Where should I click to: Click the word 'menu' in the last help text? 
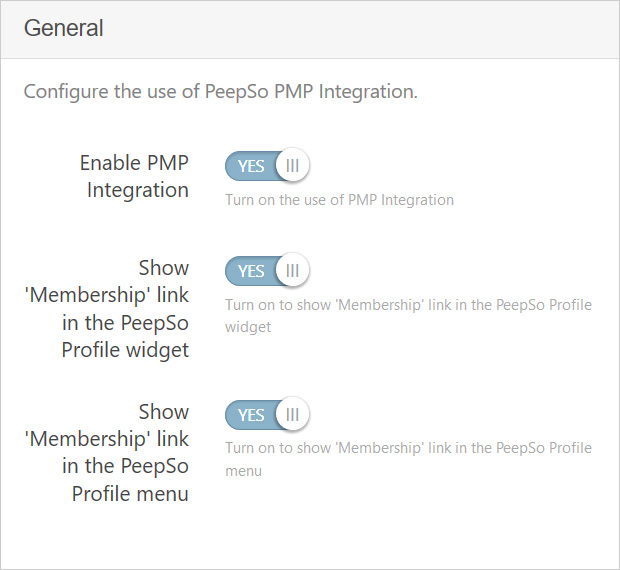(x=244, y=471)
